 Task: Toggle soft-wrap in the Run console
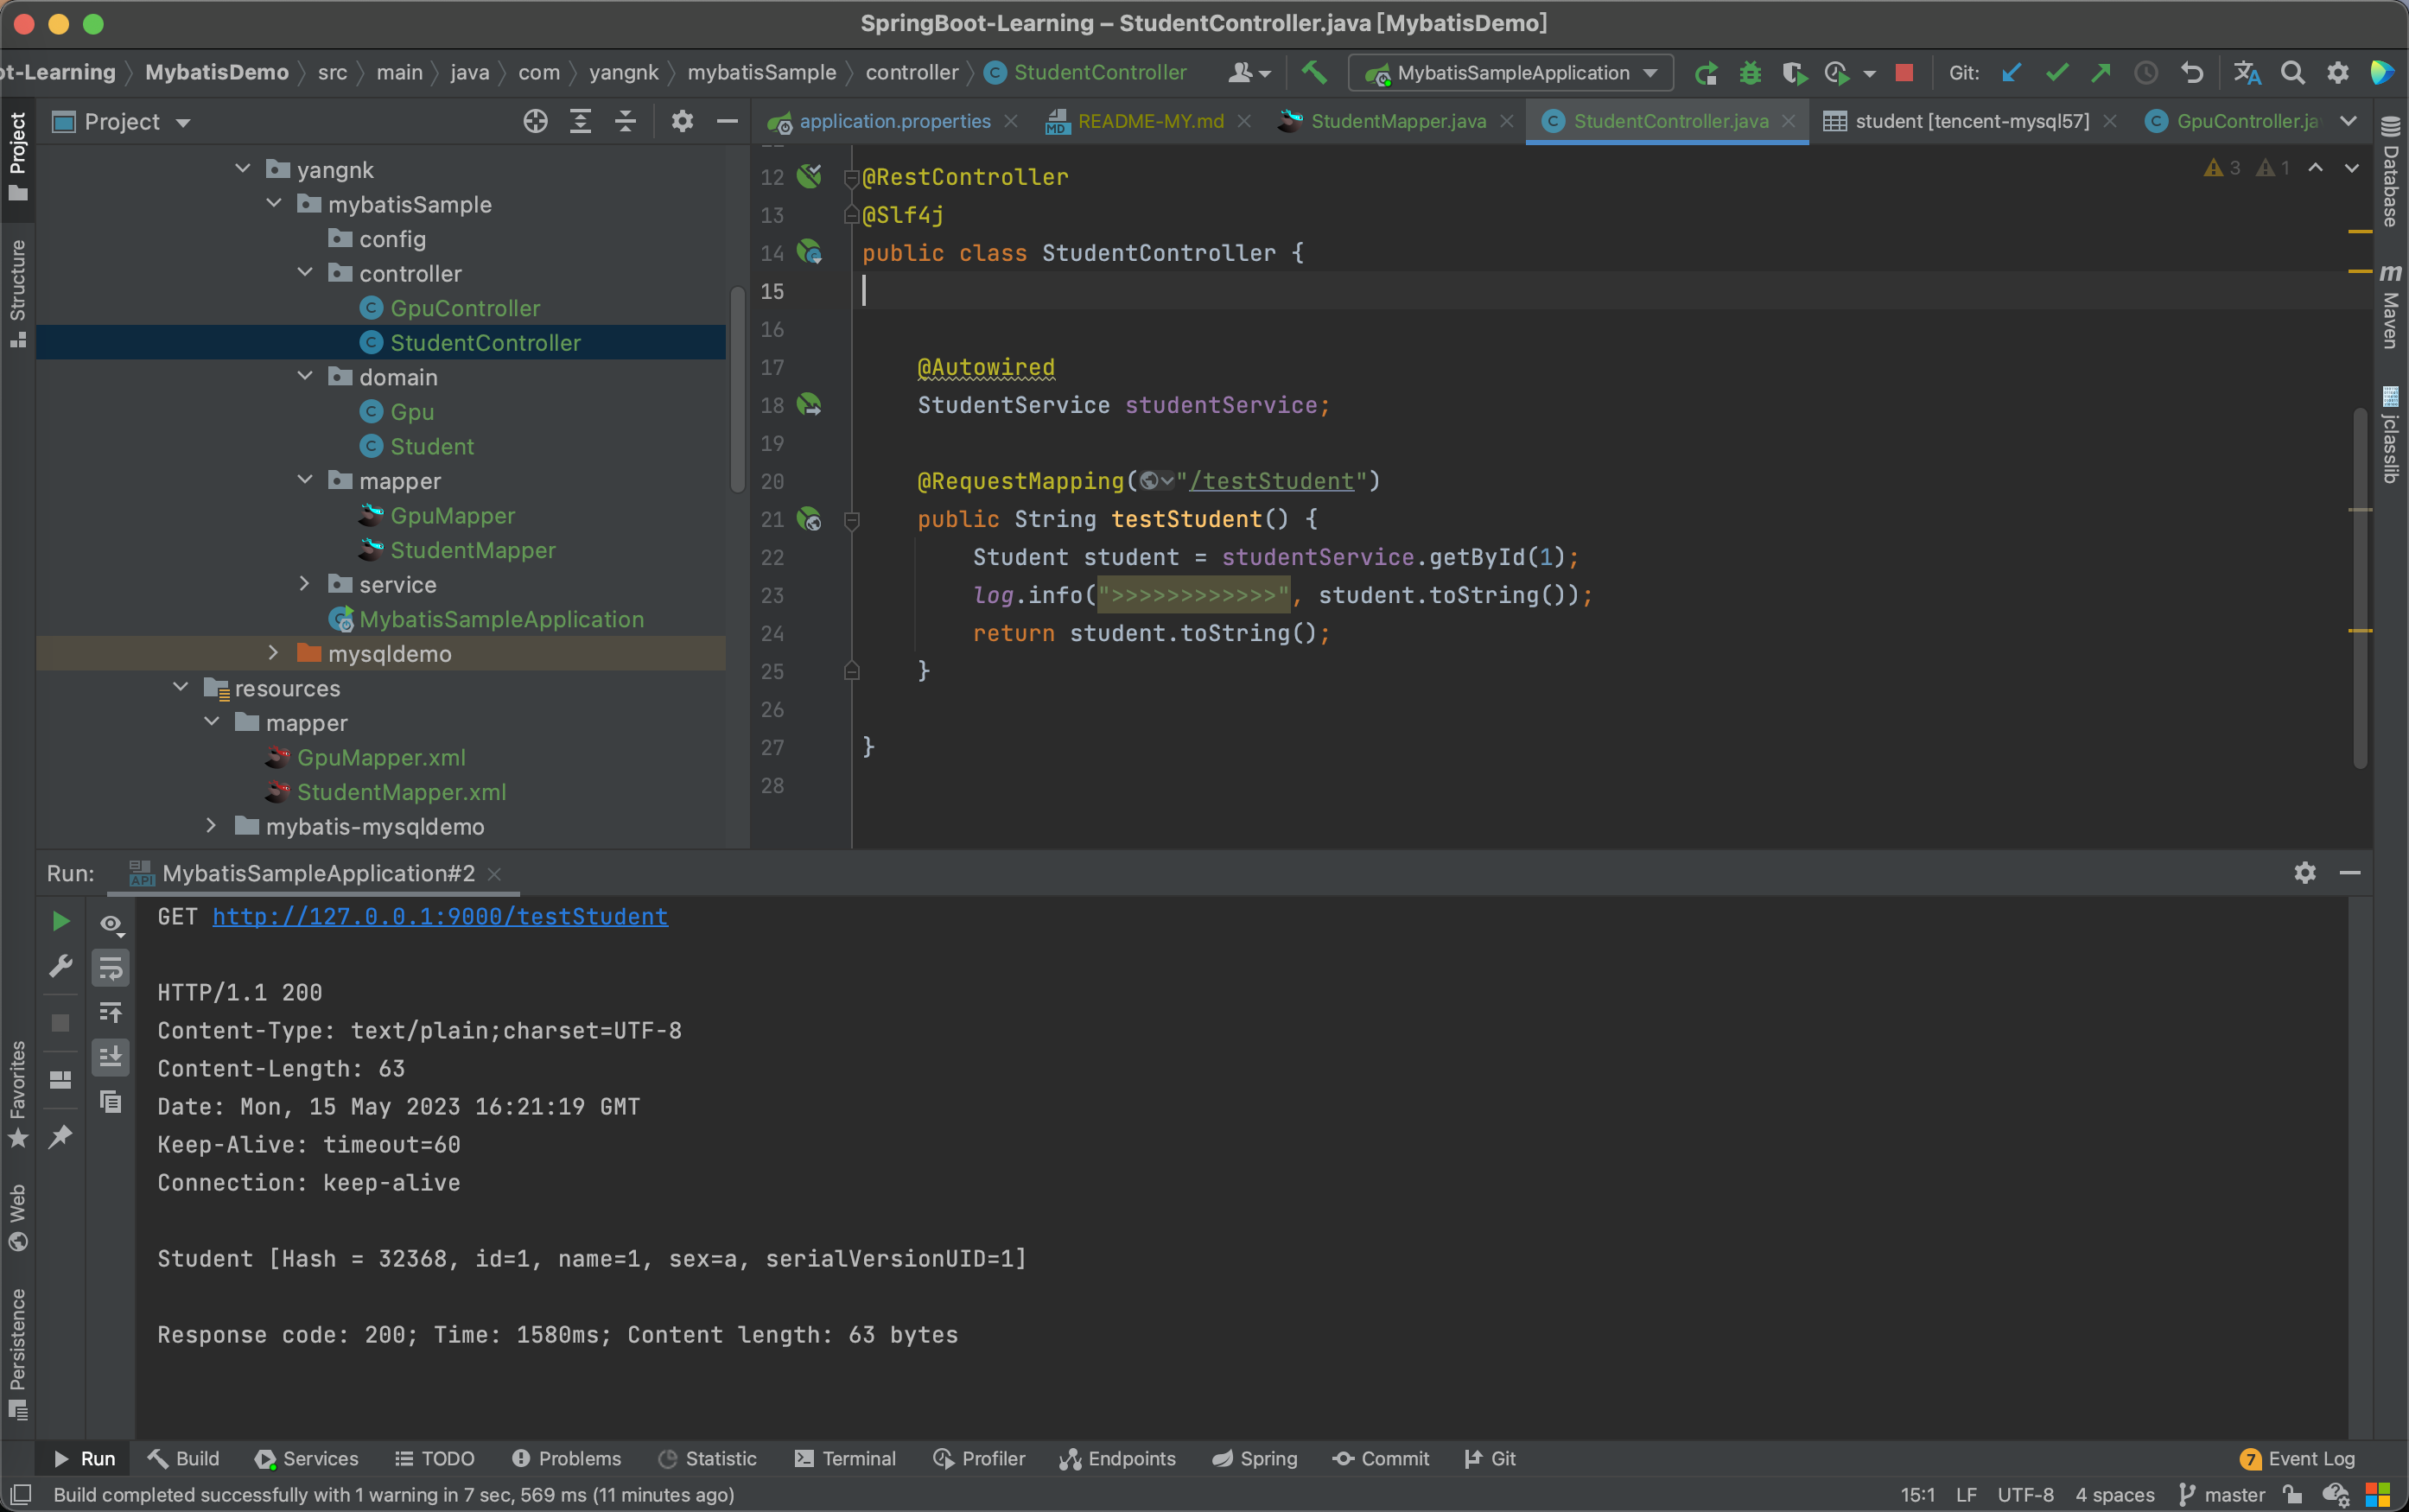110,967
